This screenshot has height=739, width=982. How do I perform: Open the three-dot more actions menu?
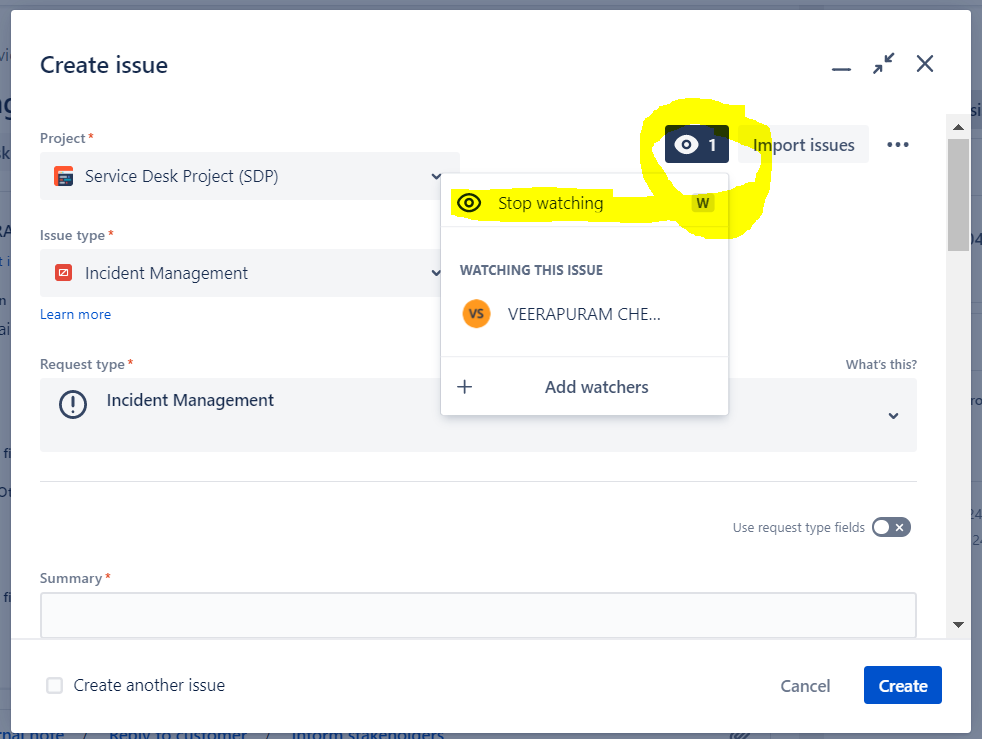click(897, 145)
